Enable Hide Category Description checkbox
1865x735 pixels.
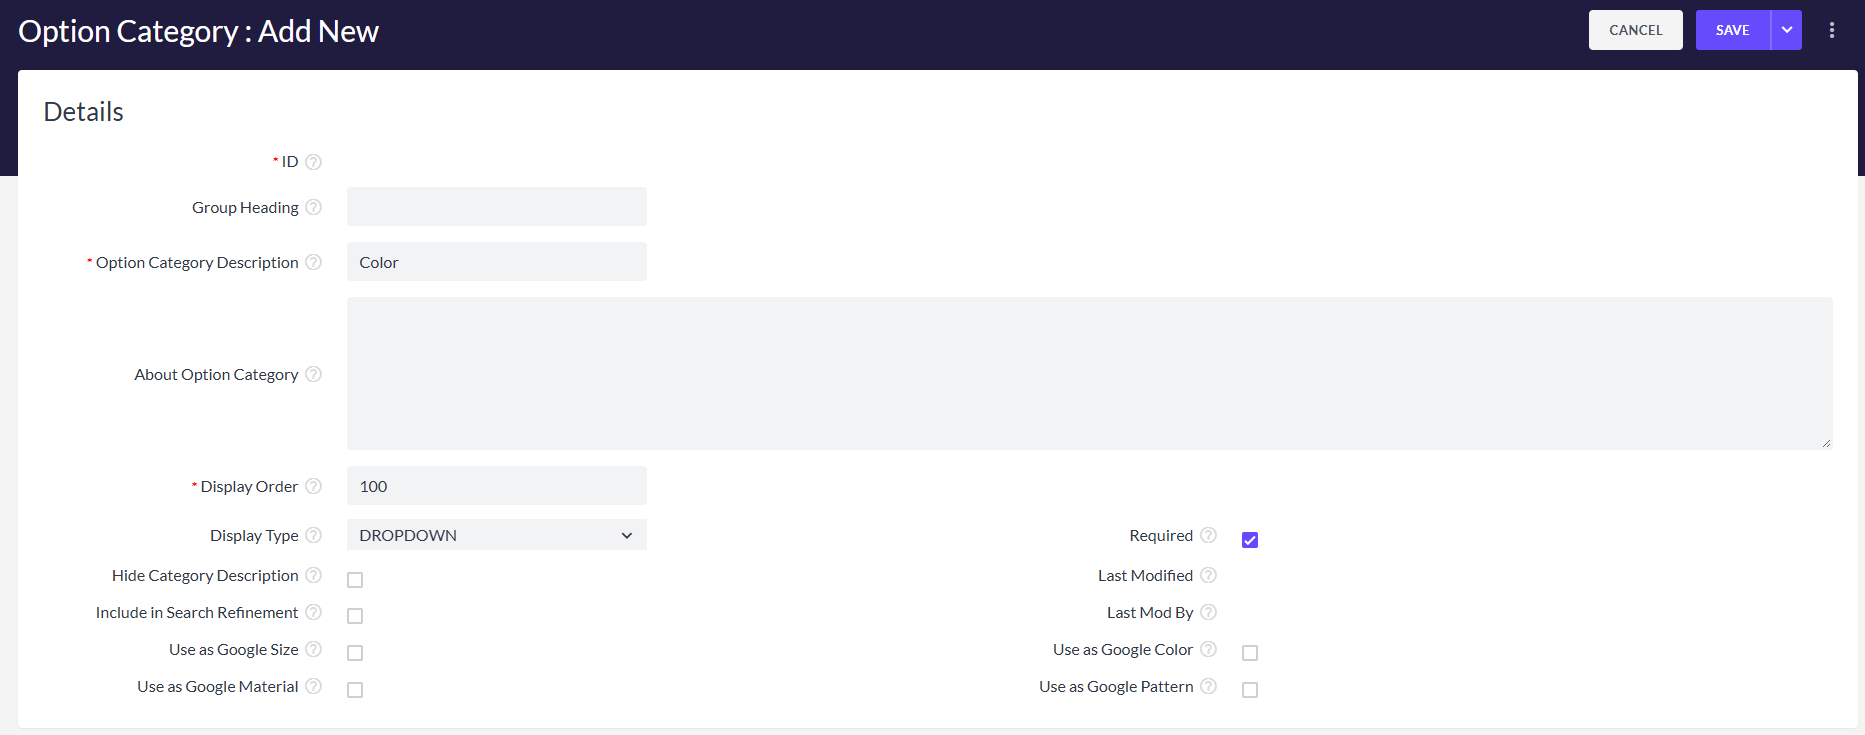(x=355, y=580)
